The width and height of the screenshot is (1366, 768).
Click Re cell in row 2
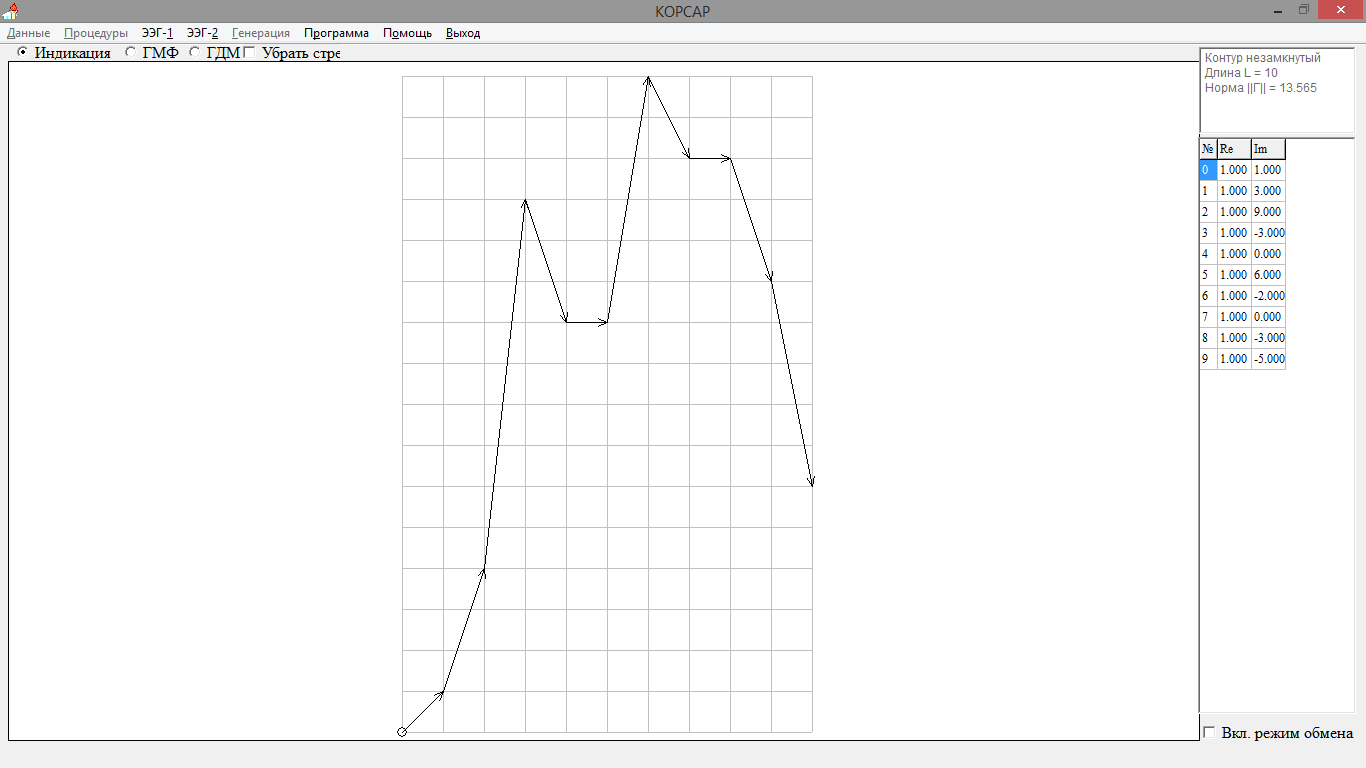1234,212
